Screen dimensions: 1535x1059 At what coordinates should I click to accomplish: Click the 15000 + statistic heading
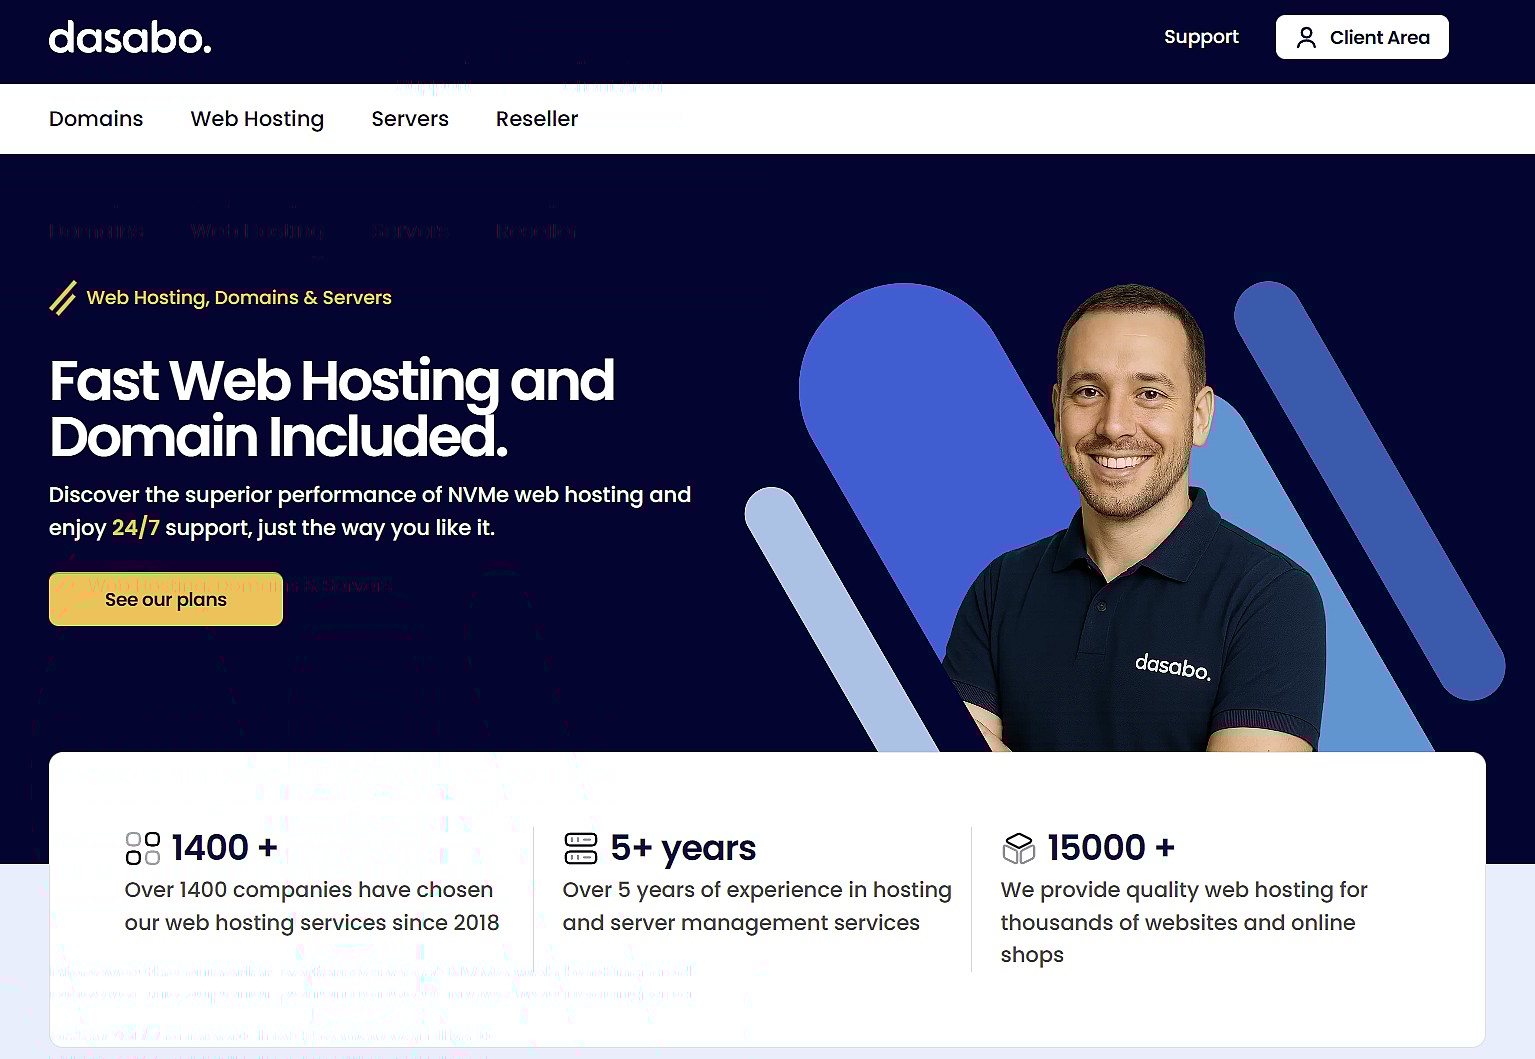[1110, 848]
